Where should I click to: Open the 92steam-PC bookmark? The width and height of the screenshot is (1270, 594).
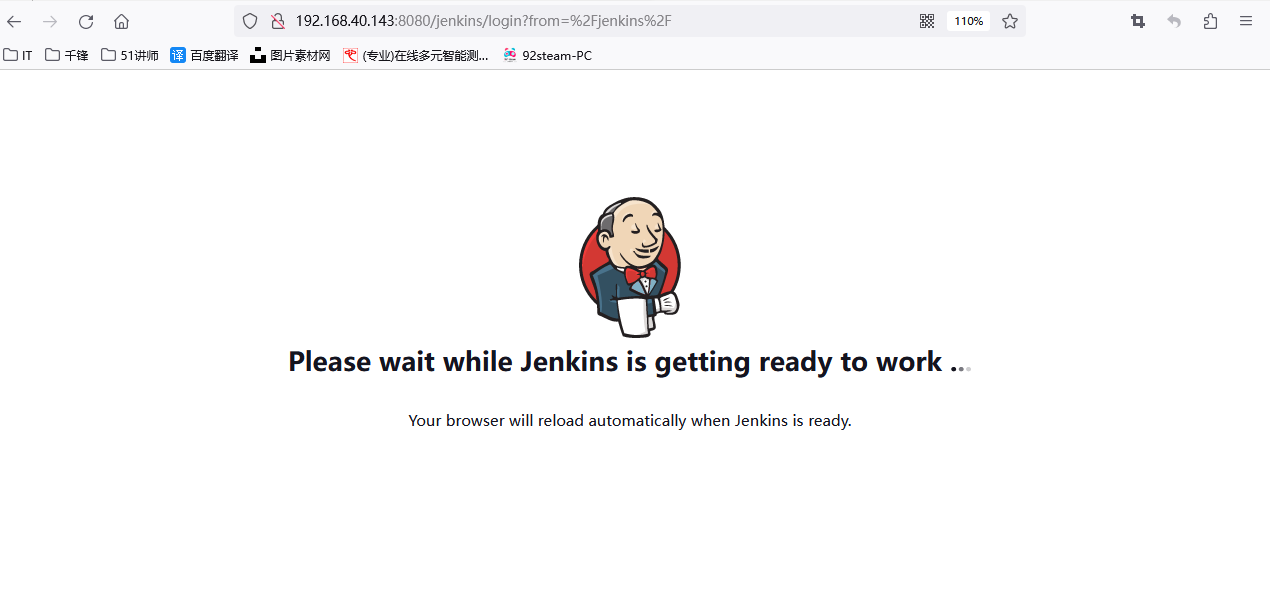[x=548, y=55]
